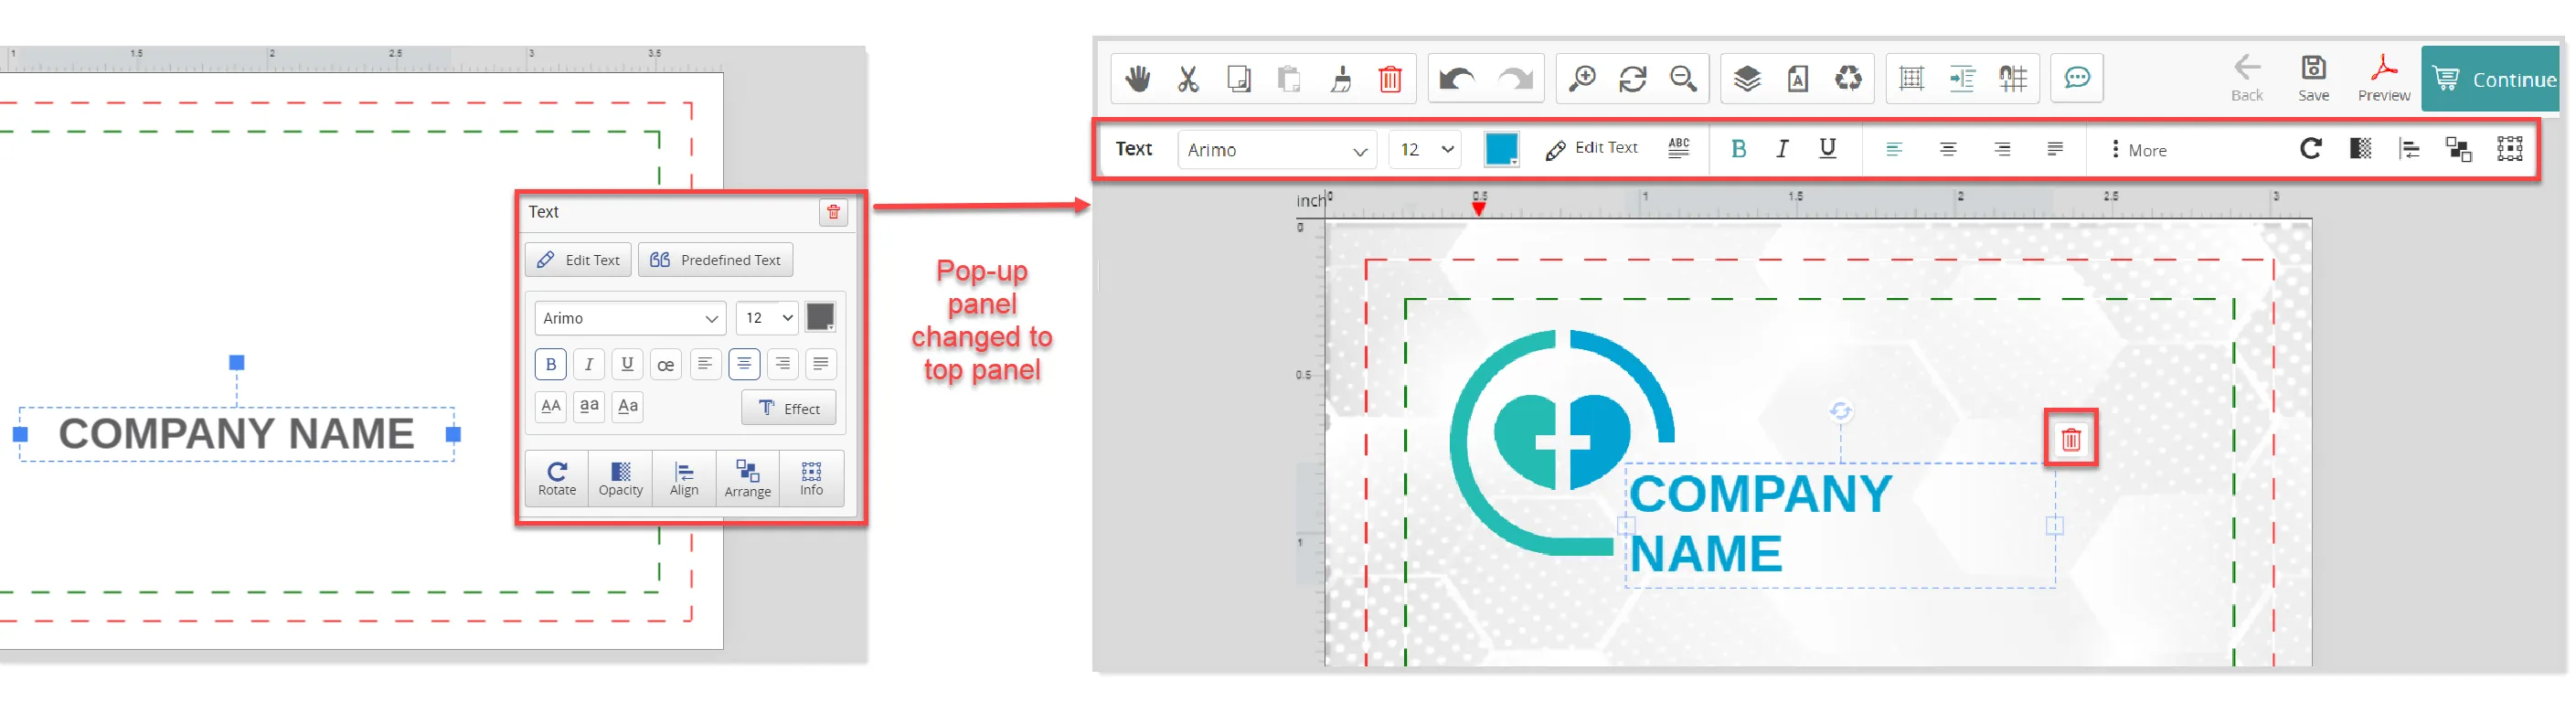This screenshot has height=713, width=2576.
Task: Click the Predefined Text button
Action: pos(716,260)
